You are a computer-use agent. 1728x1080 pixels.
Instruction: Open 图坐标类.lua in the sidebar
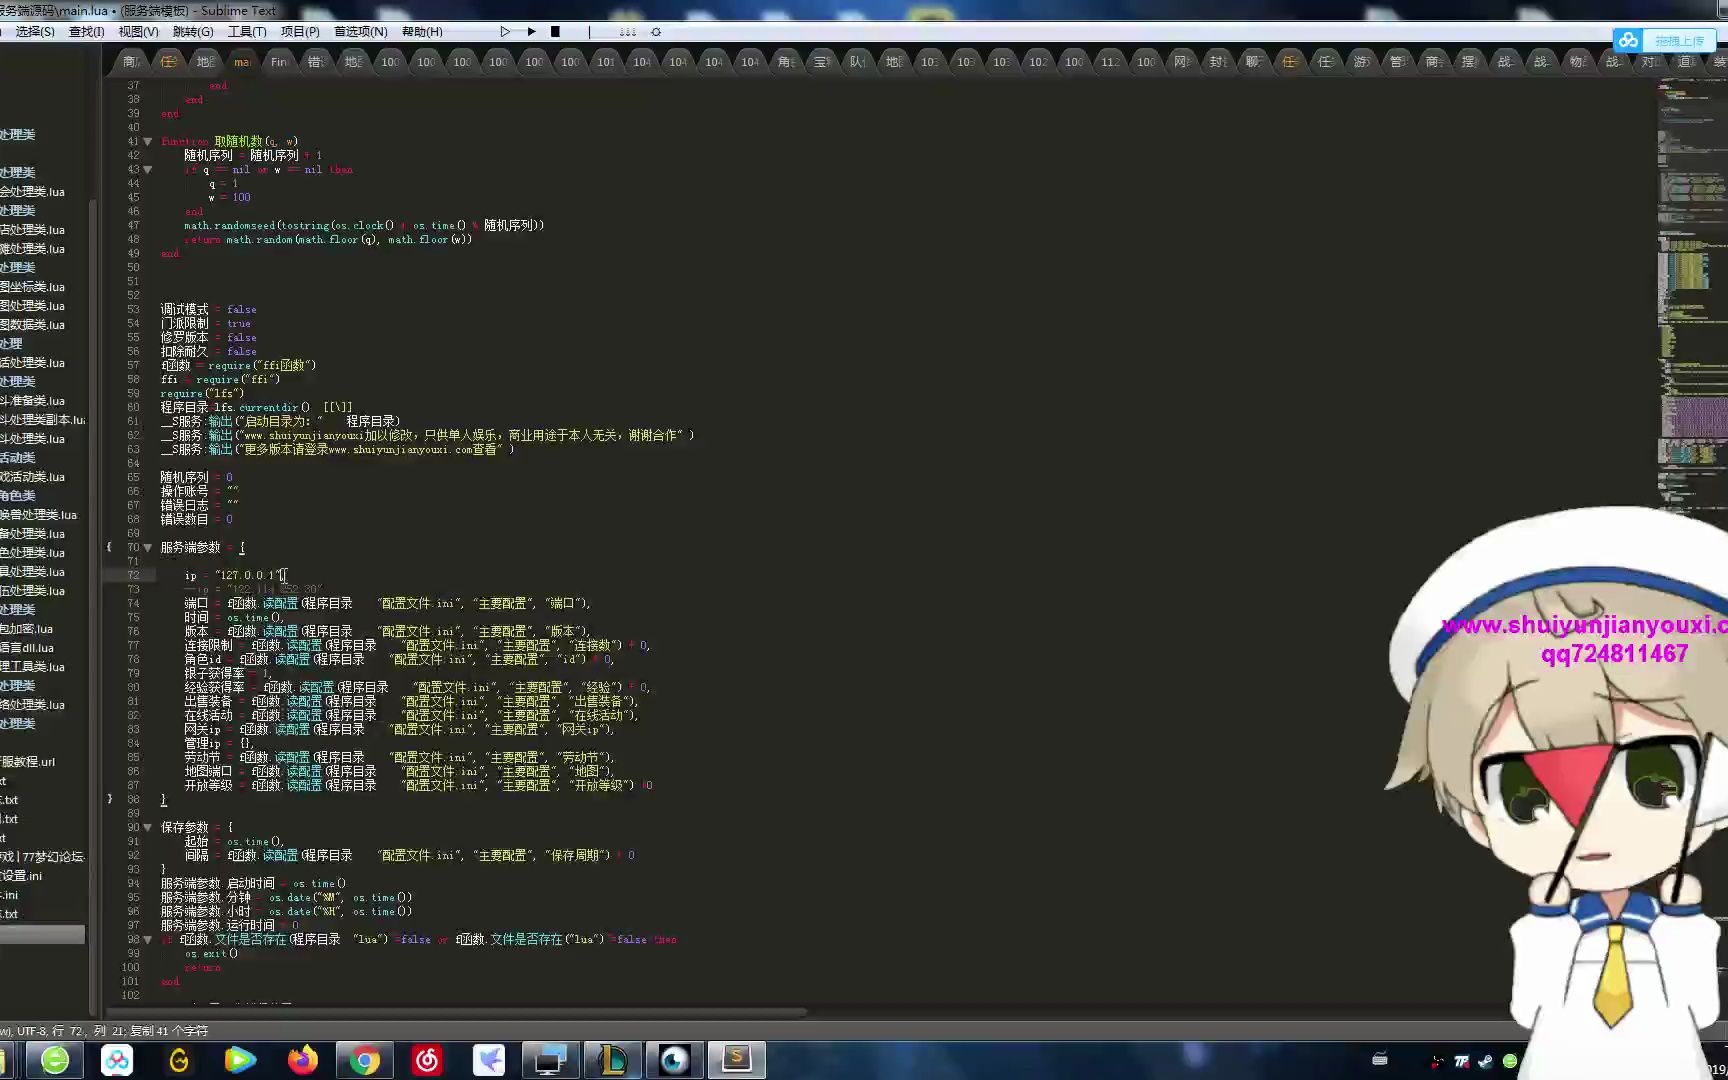click(32, 287)
